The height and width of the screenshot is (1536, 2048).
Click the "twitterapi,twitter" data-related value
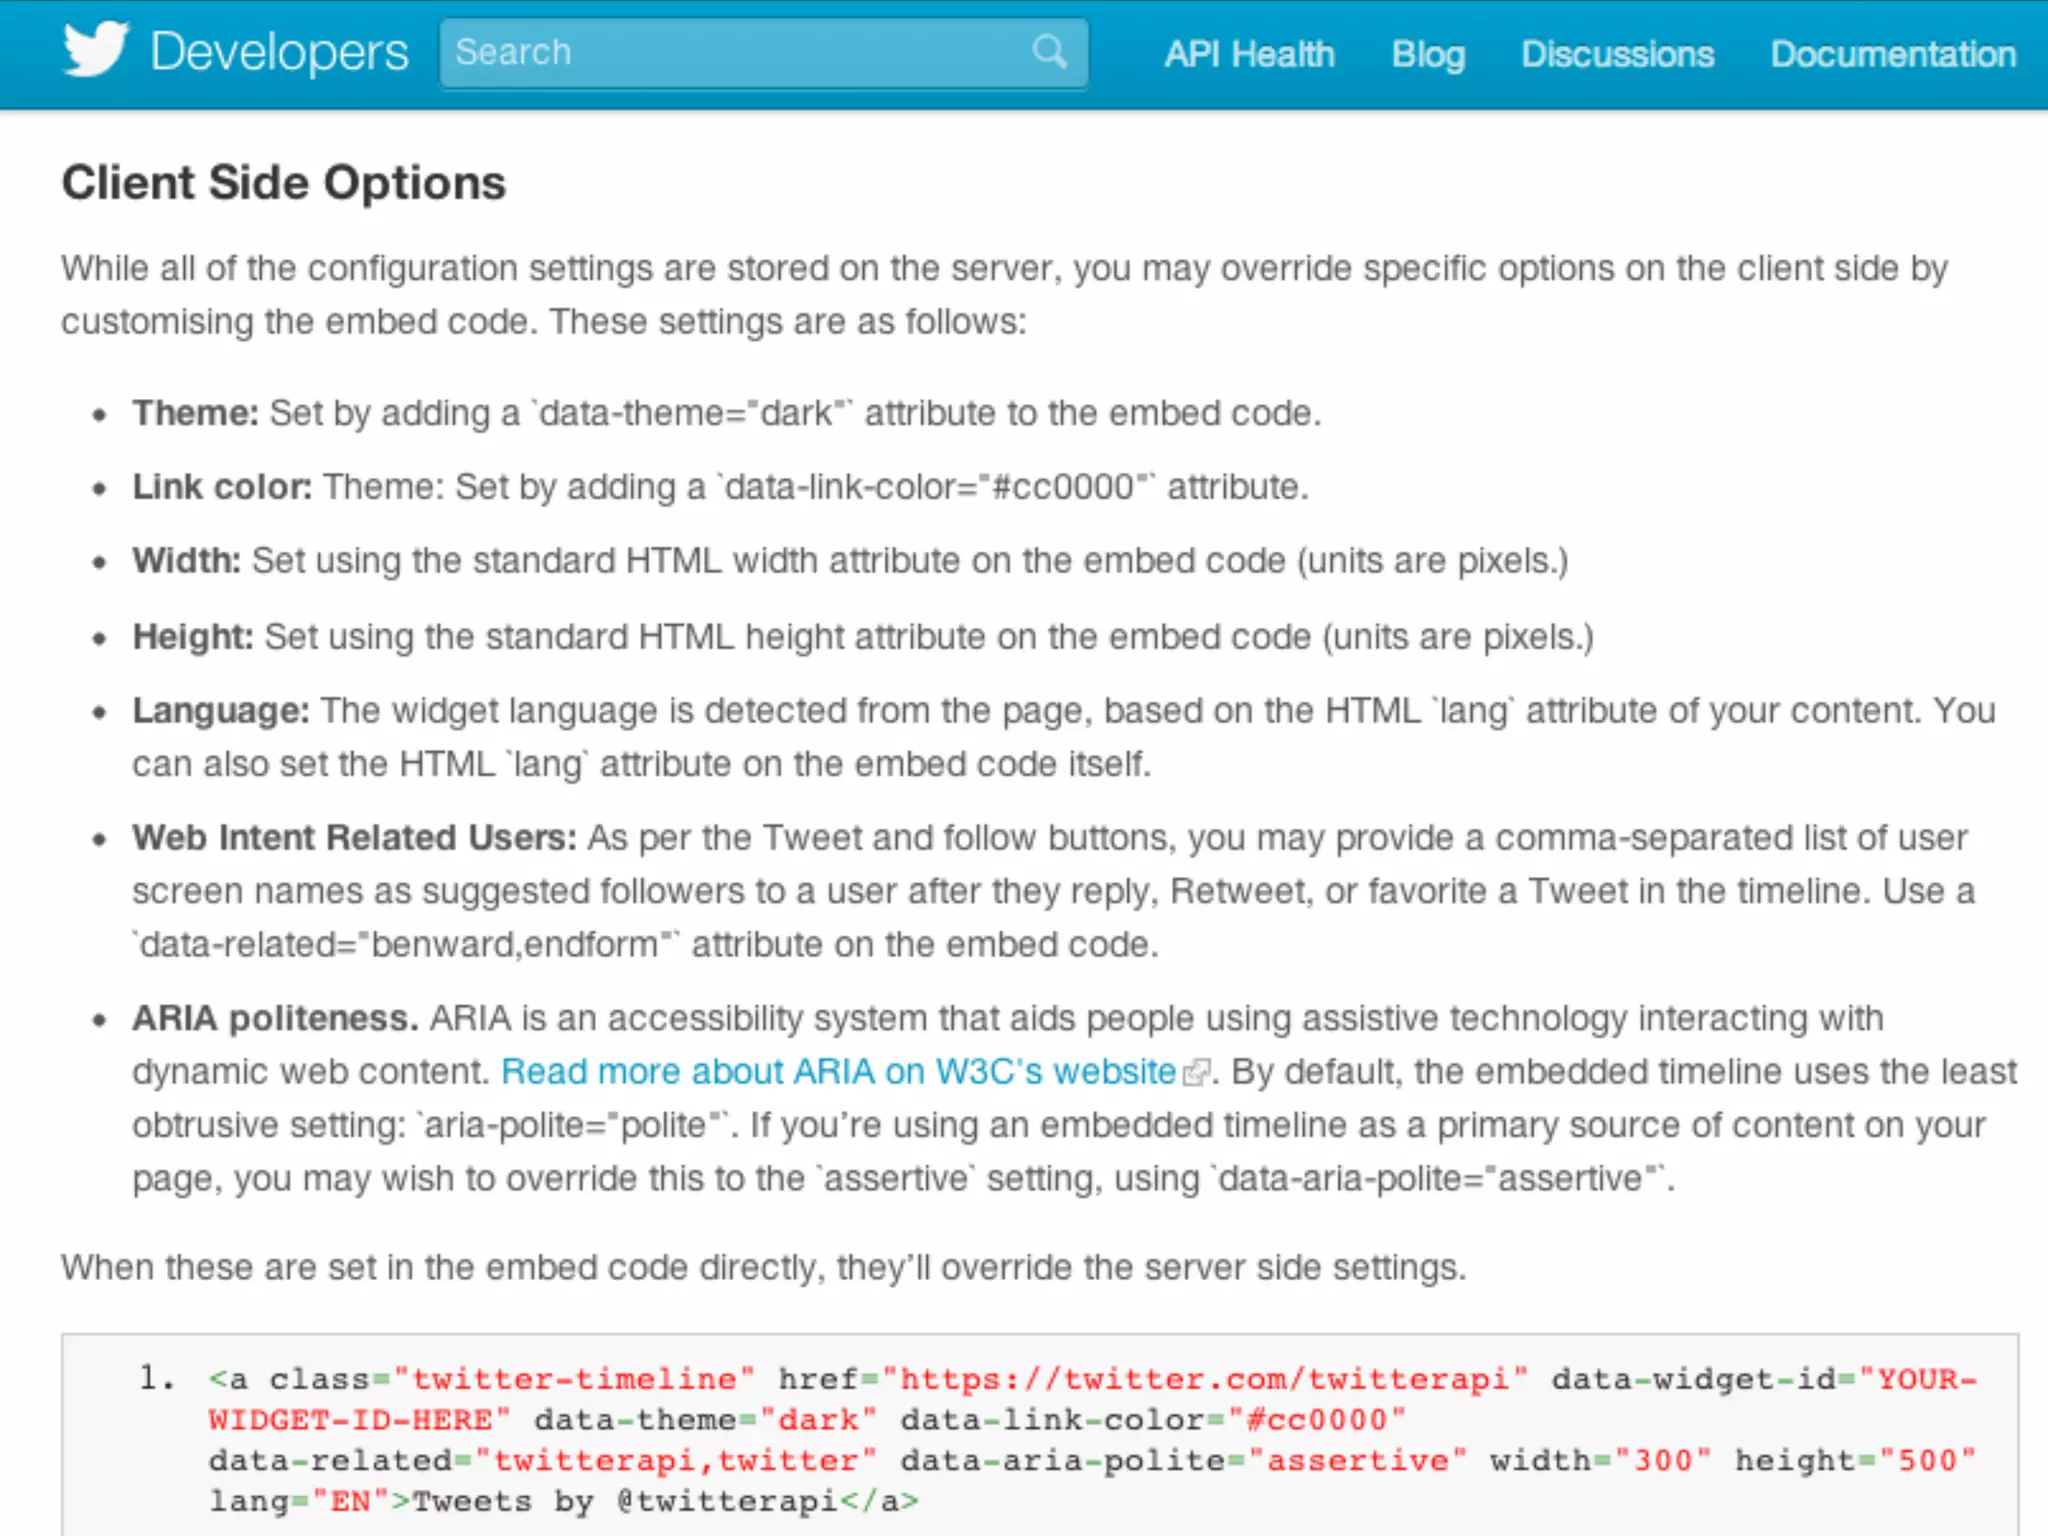click(x=676, y=1461)
